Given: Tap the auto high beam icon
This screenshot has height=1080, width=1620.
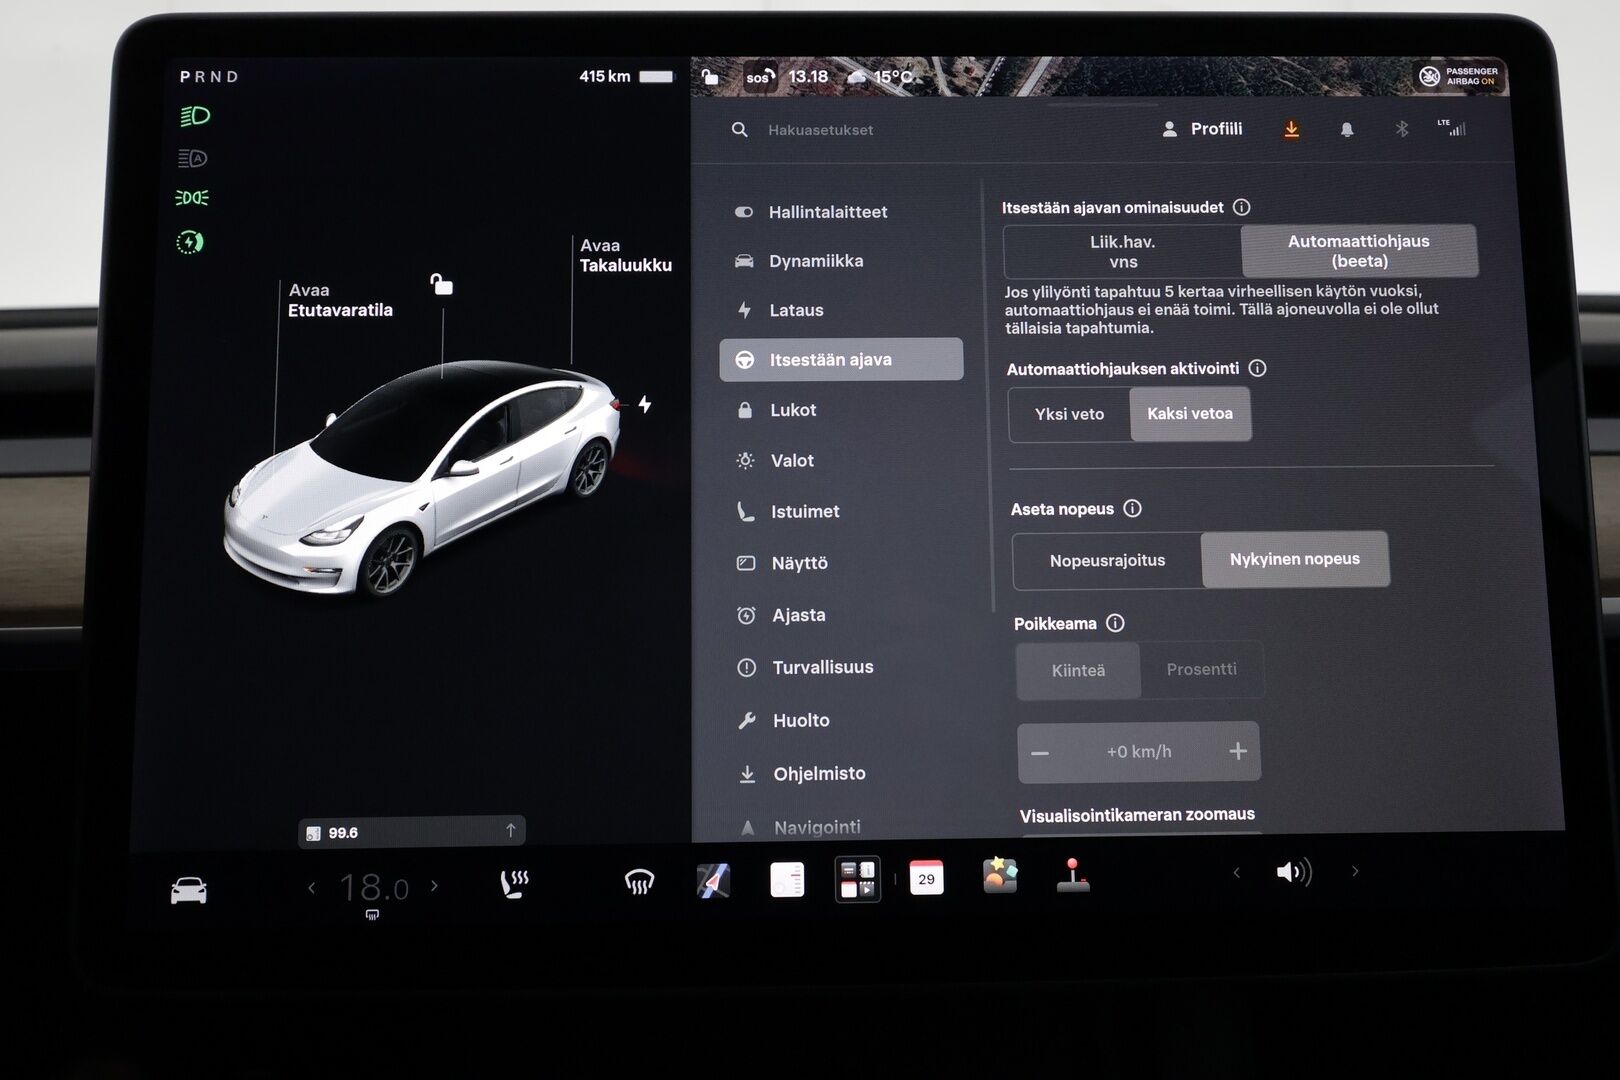Looking at the screenshot, I should (192, 158).
